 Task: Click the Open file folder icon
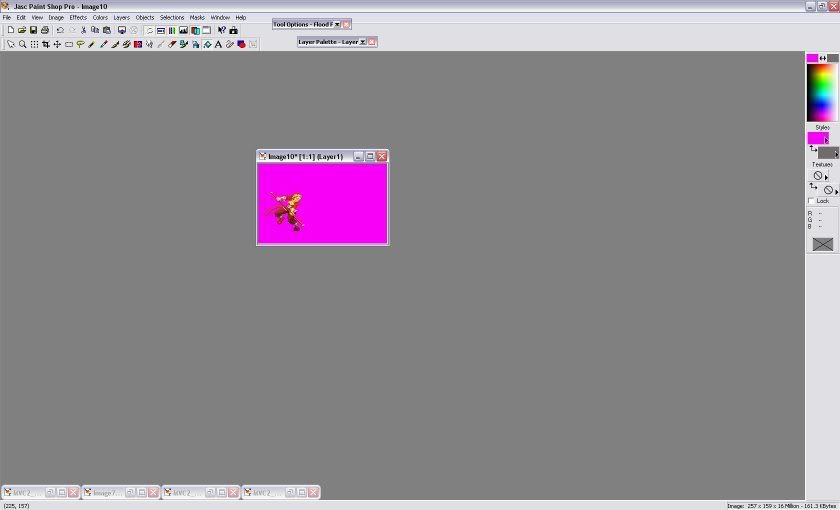tap(22, 31)
